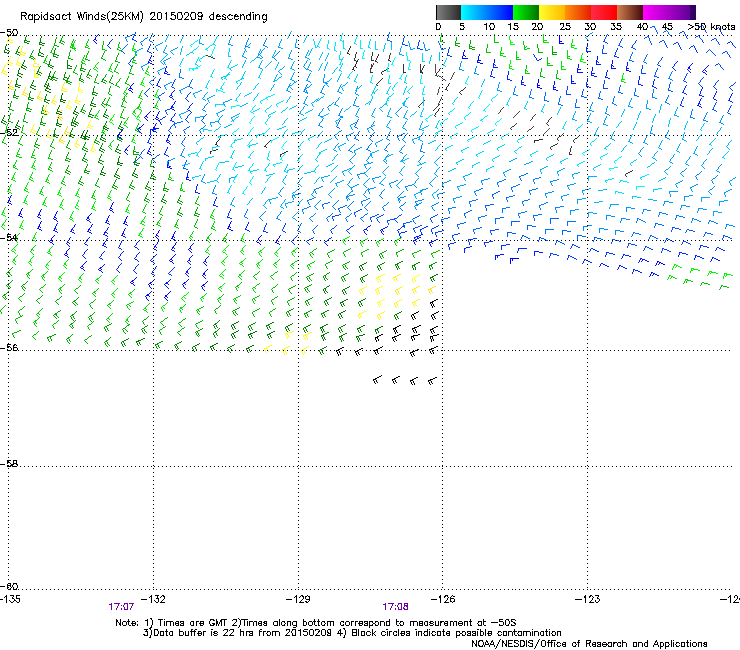
Task: Click the chart title 'Rapidscat Winds(25KM) 20150209 descending'
Action: [x=143, y=17]
